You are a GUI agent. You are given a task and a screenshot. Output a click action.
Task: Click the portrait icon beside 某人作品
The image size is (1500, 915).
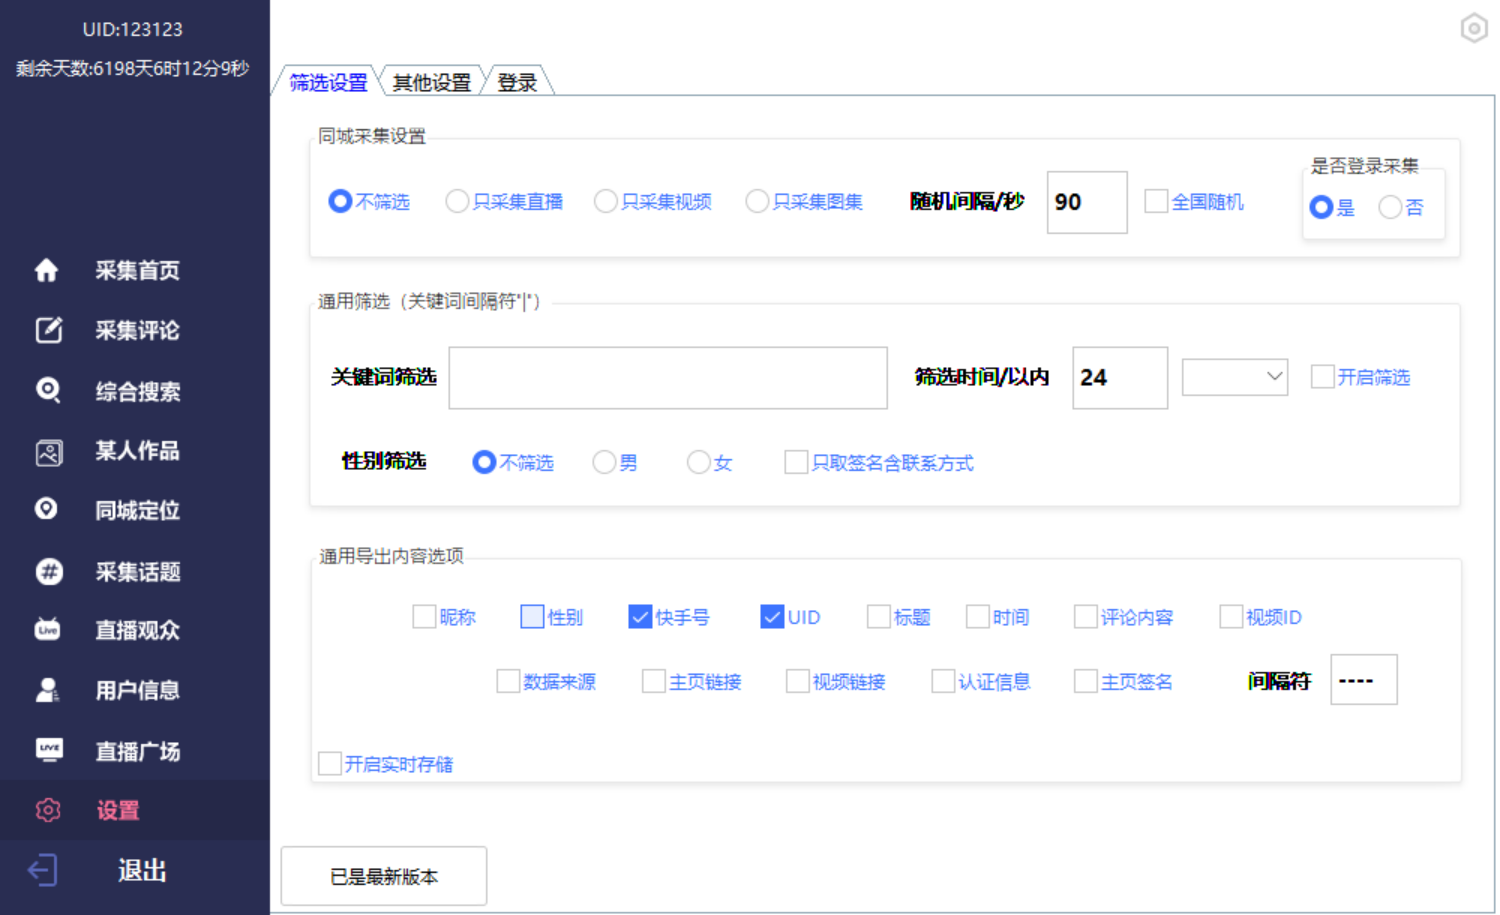pos(48,452)
